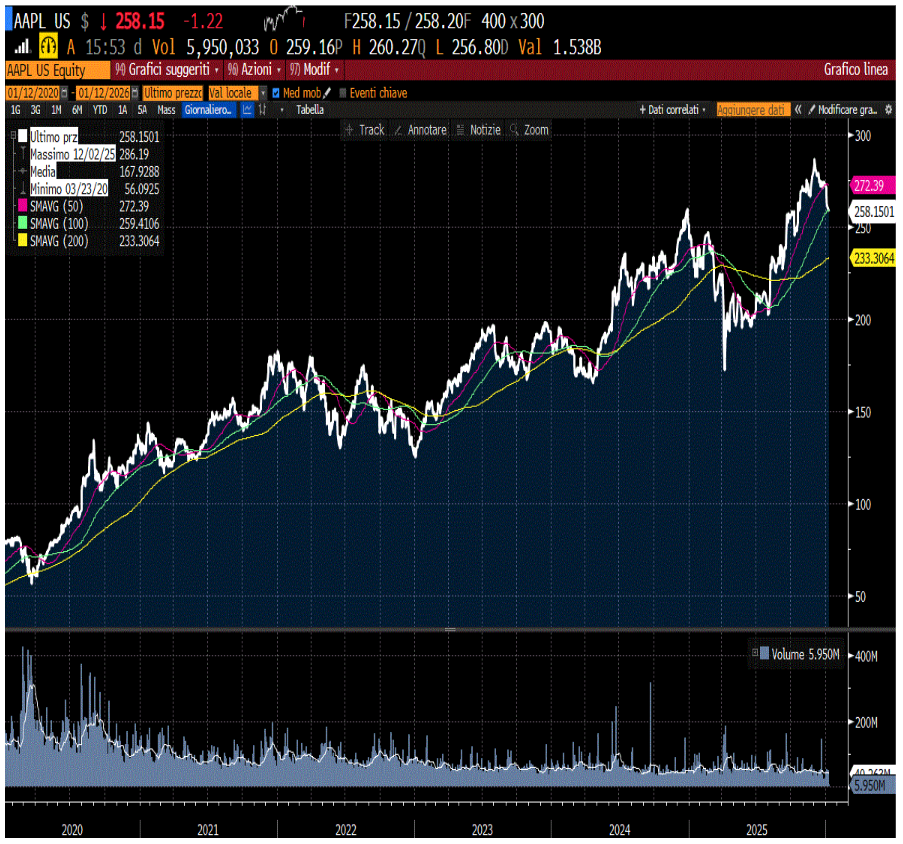The width and height of the screenshot is (903, 844).
Task: Click the Media average marker icon
Action: click(x=23, y=172)
